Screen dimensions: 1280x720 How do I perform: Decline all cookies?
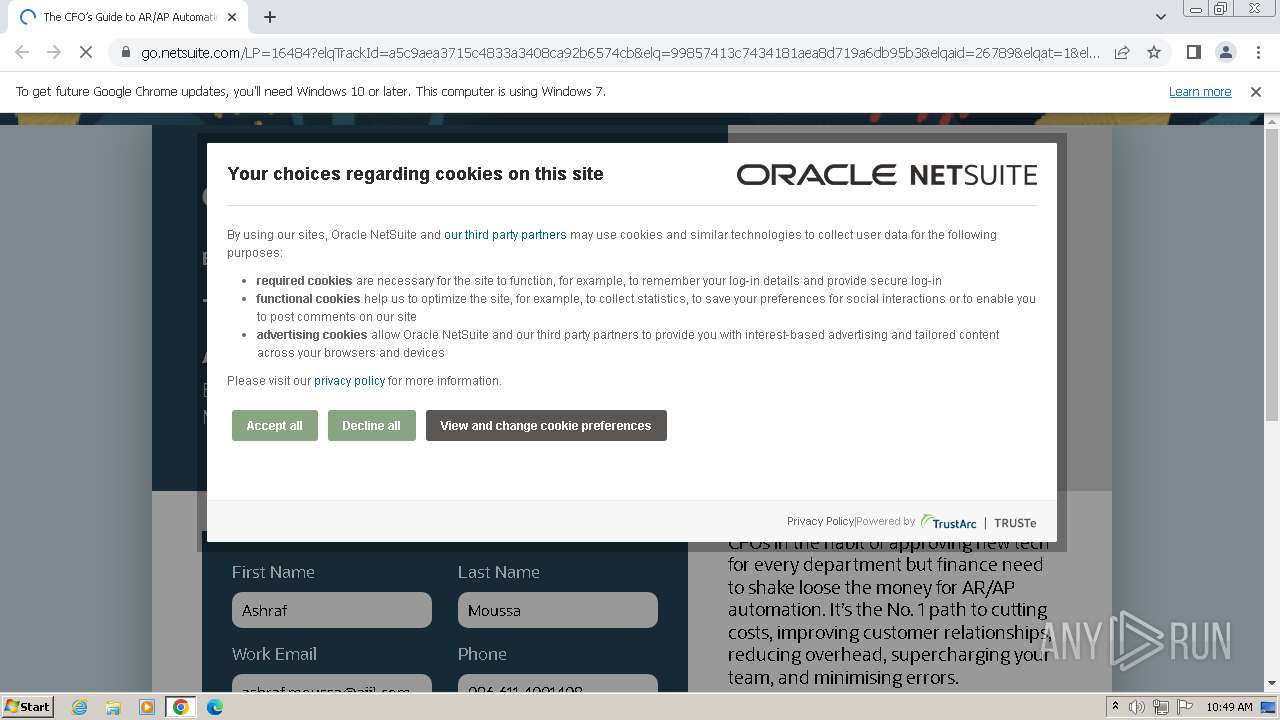click(371, 426)
